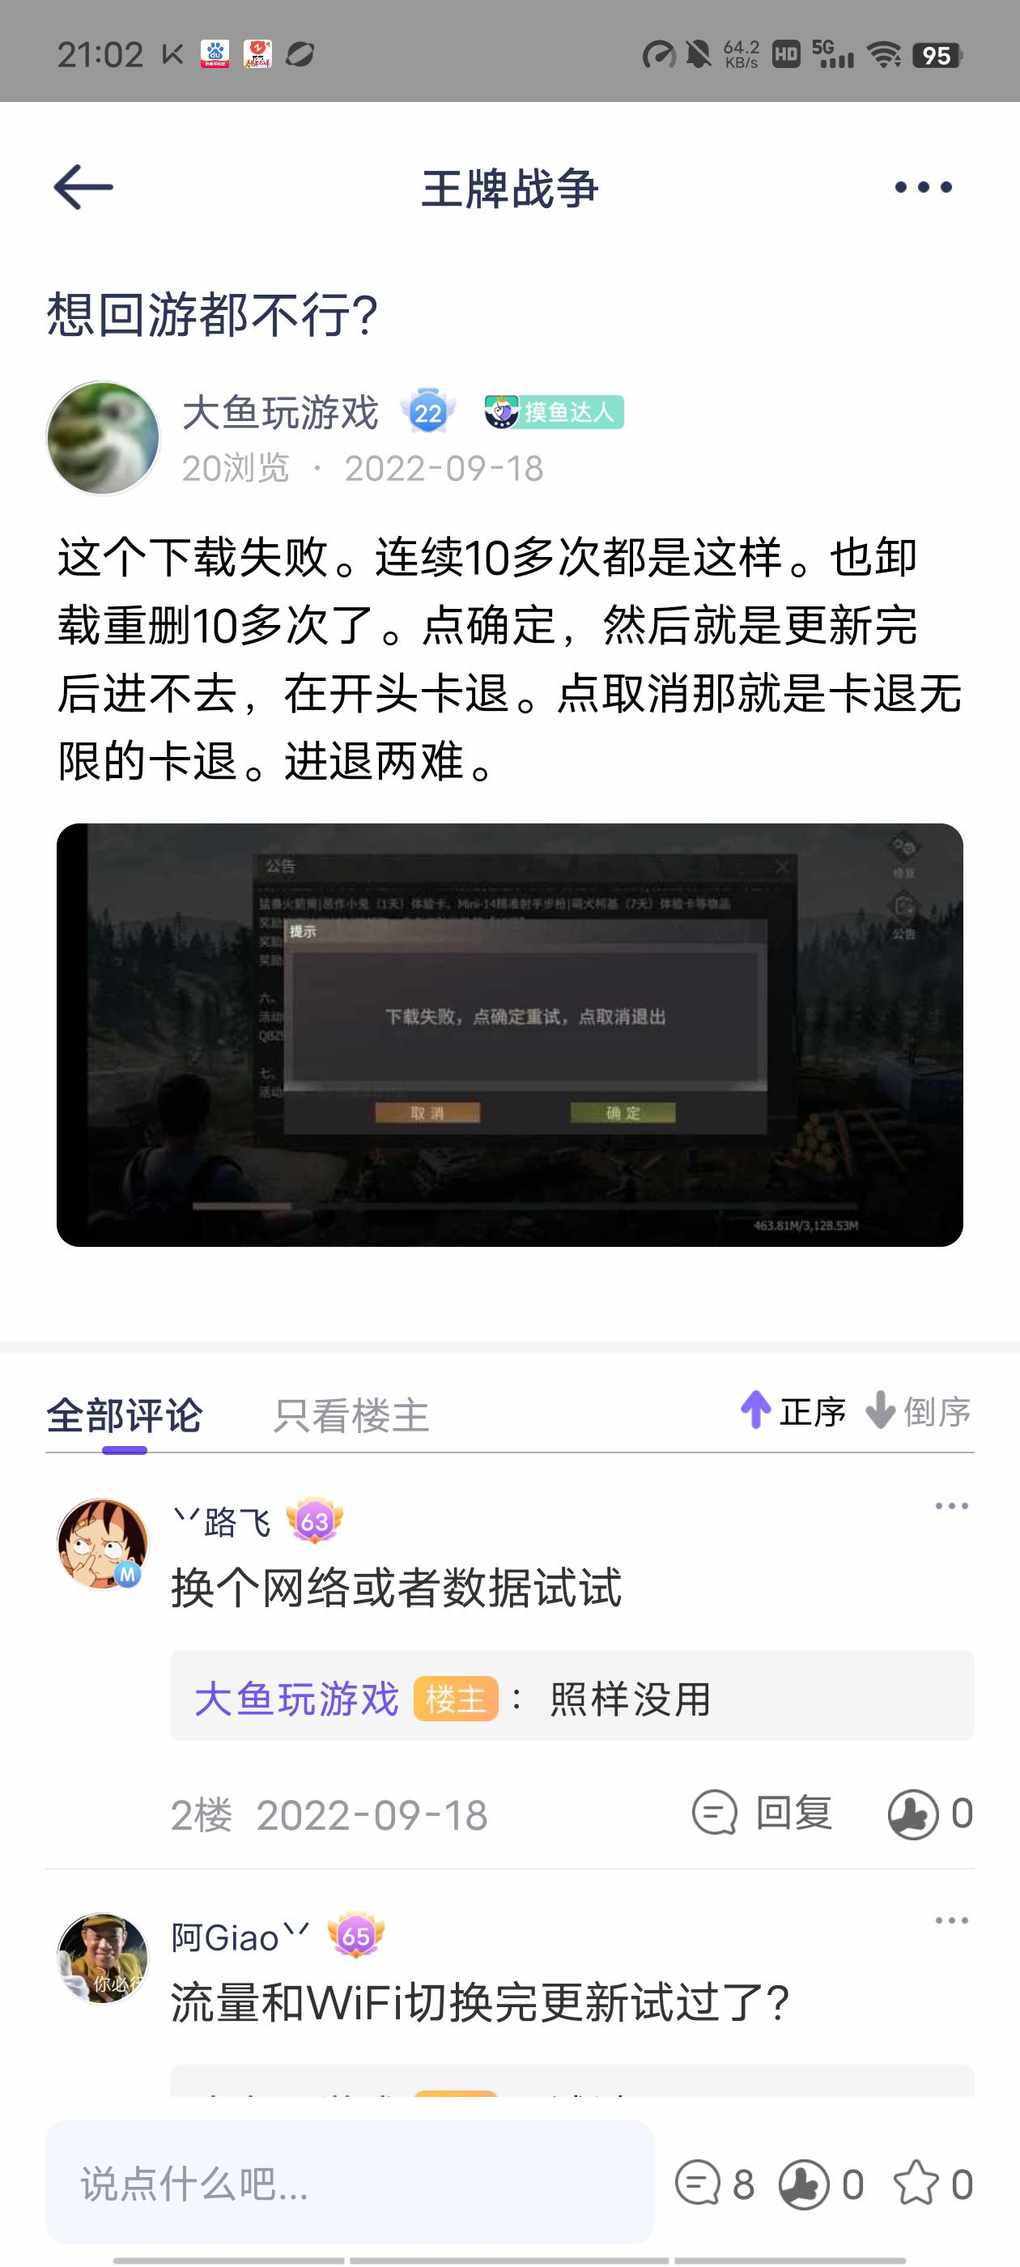This screenshot has width=1020, height=2267.
Task: Open 大鱼玩游戏 link in reply box
Action: pyautogui.click(x=296, y=1698)
